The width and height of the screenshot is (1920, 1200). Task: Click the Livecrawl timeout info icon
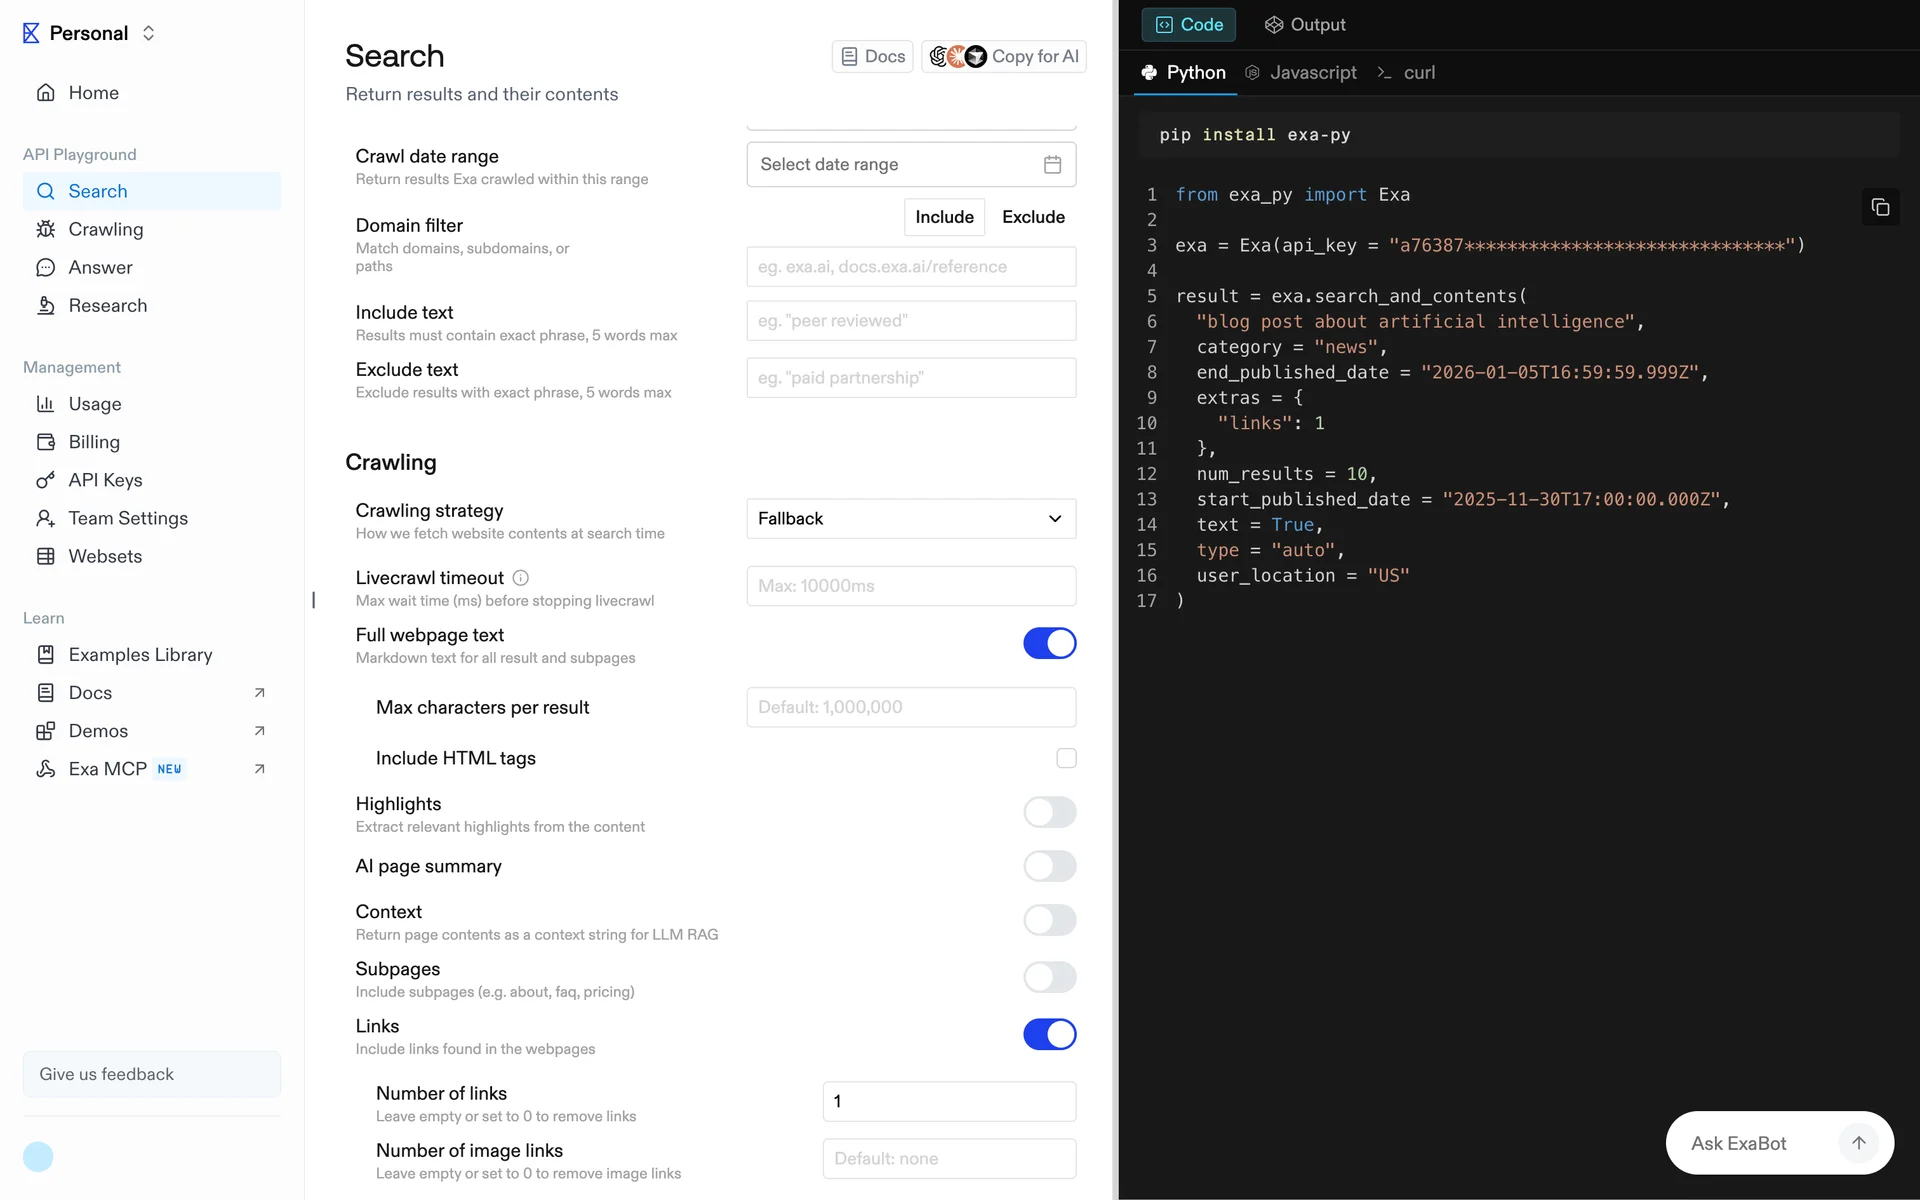tap(520, 578)
